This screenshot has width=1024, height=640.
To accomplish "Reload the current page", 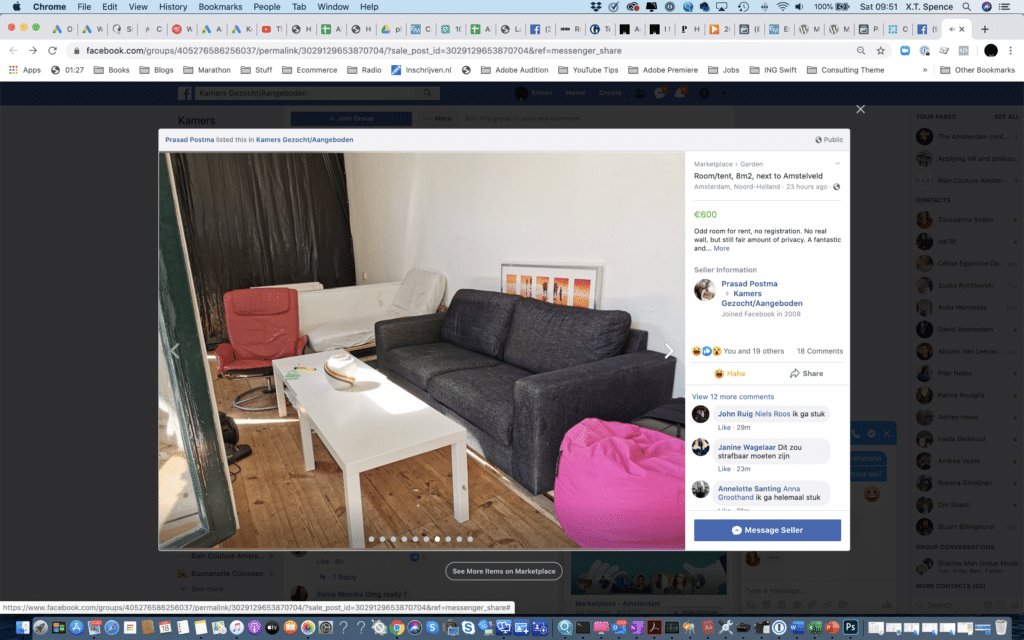I will 52,50.
